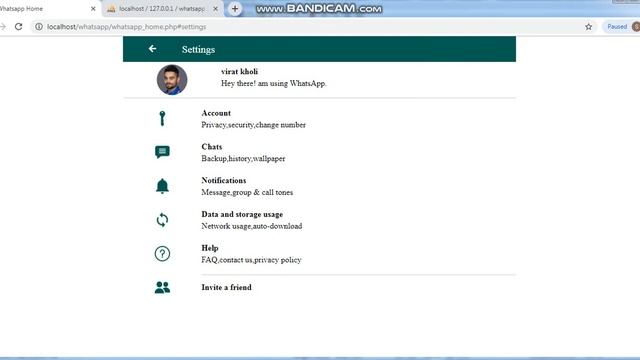Click the Help question mark icon
Screen dimensions: 640x360
[162, 254]
